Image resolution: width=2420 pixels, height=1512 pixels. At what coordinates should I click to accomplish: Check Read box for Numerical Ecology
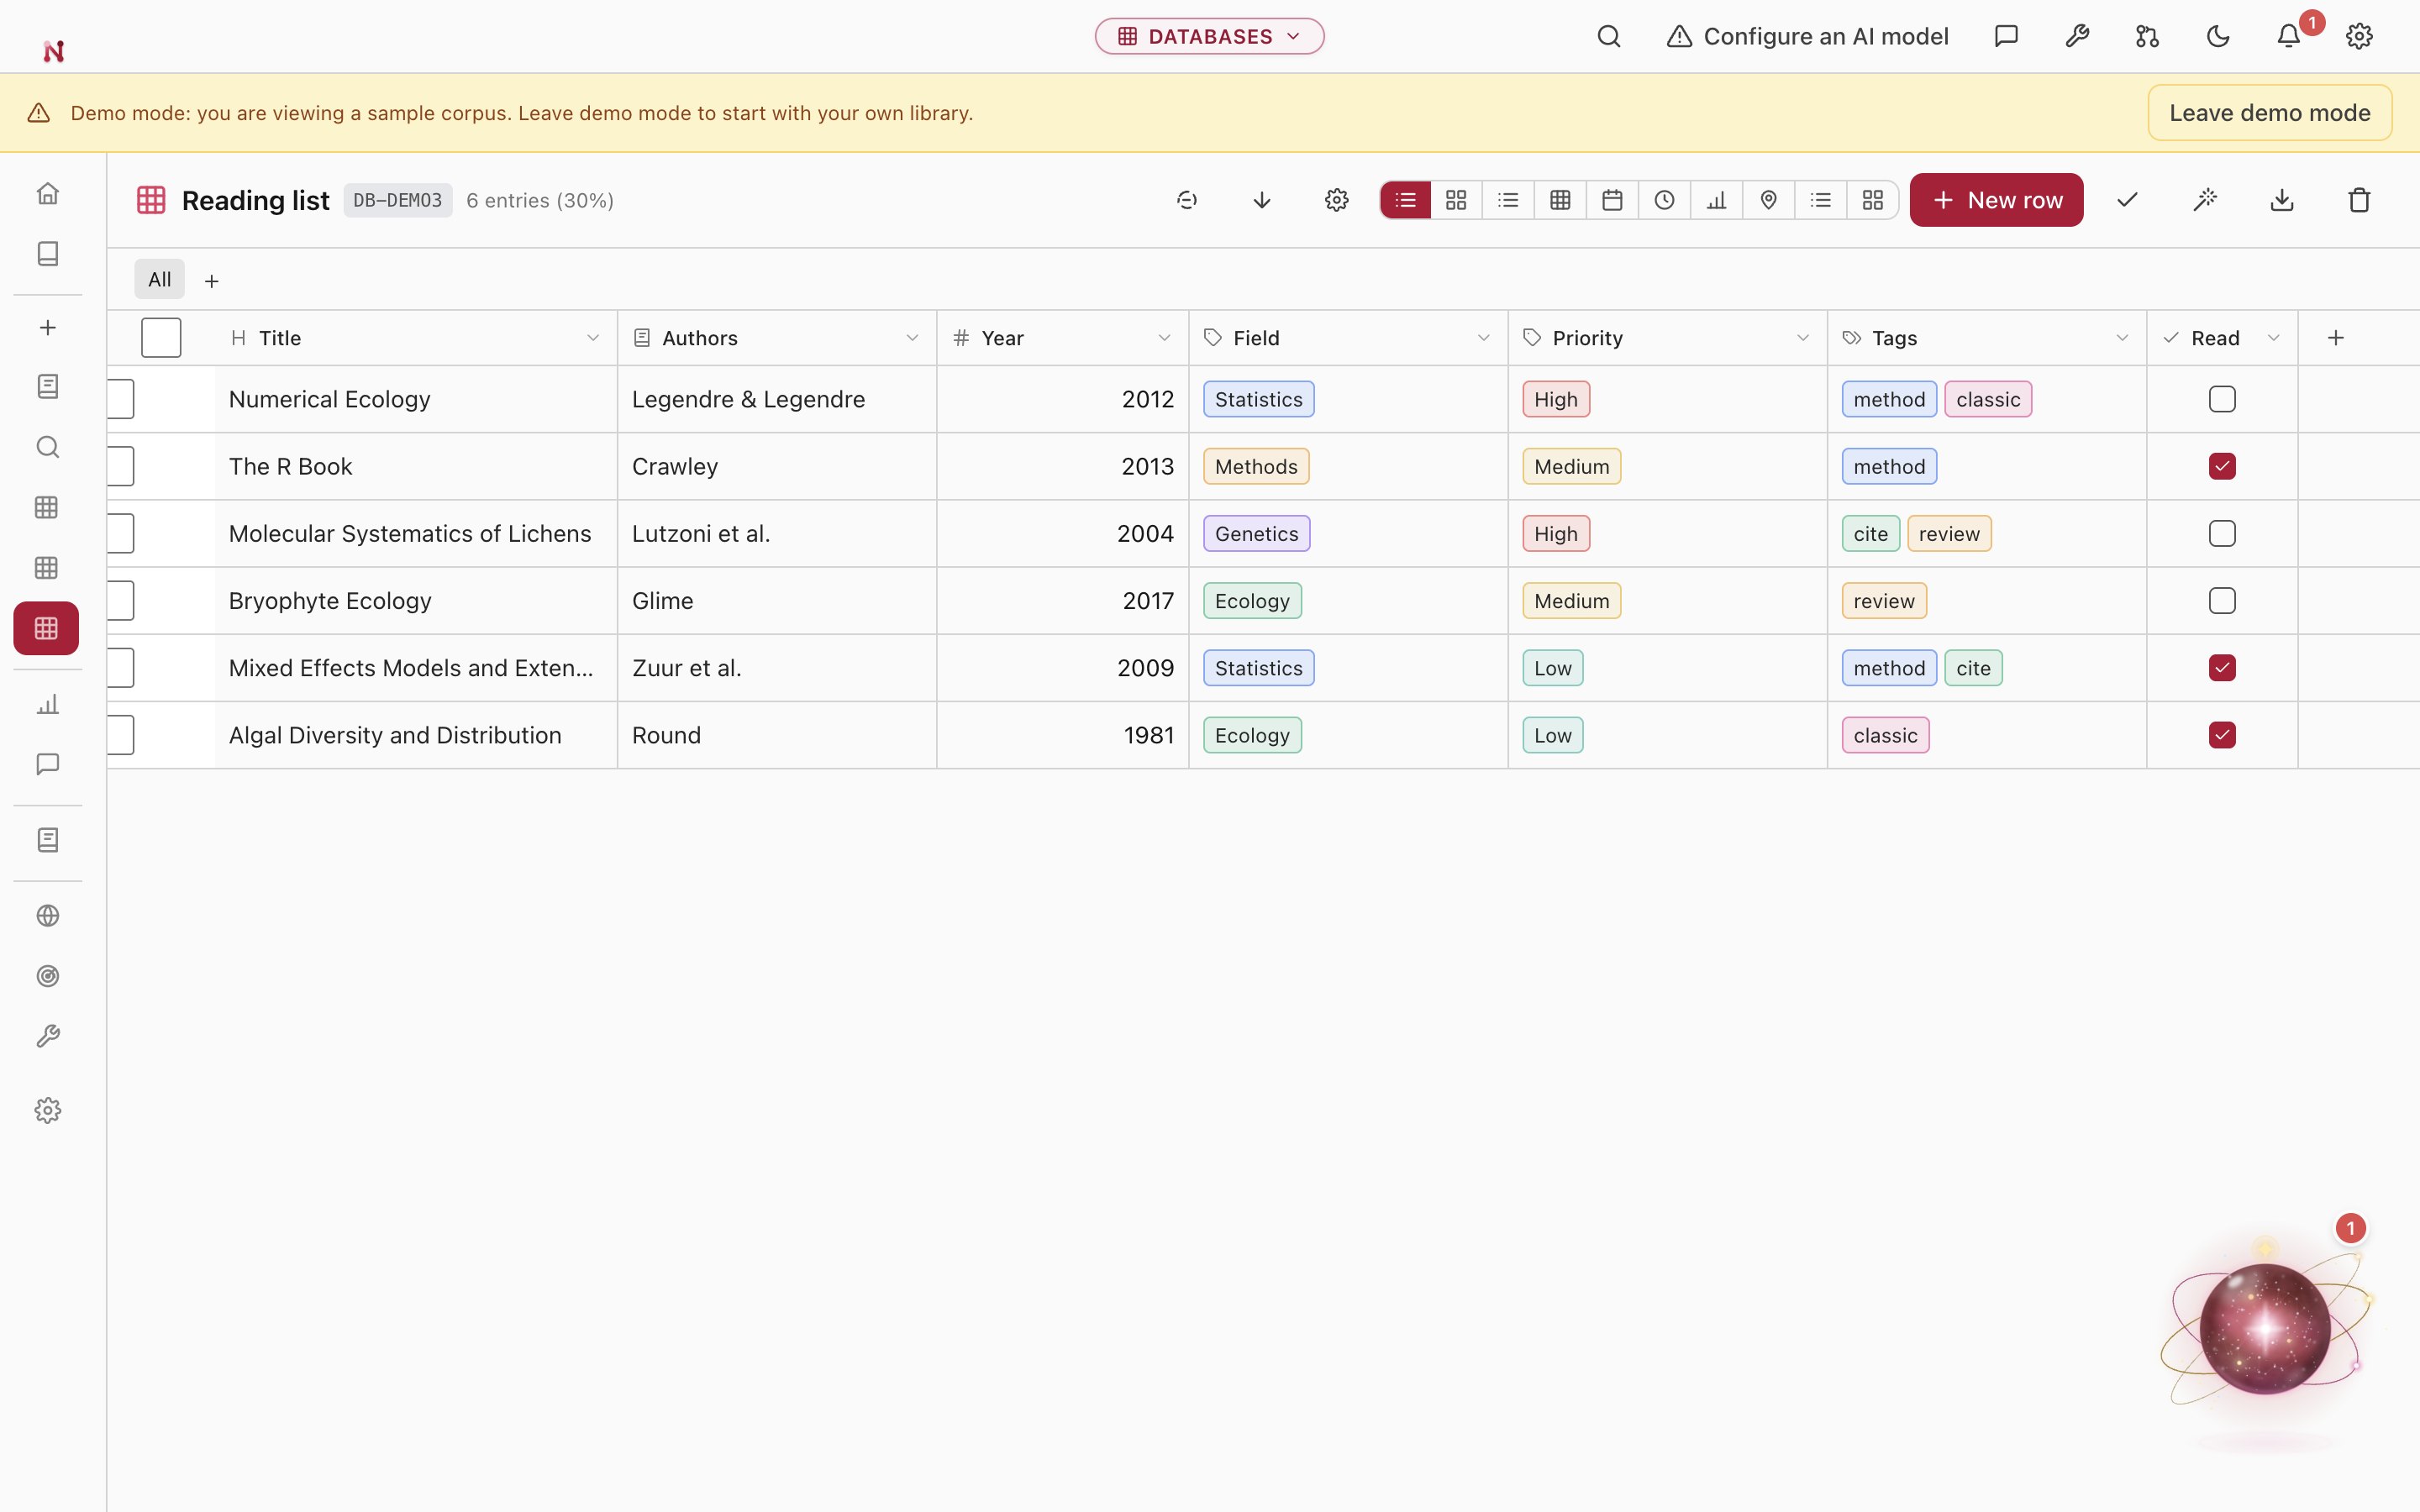tap(2222, 399)
